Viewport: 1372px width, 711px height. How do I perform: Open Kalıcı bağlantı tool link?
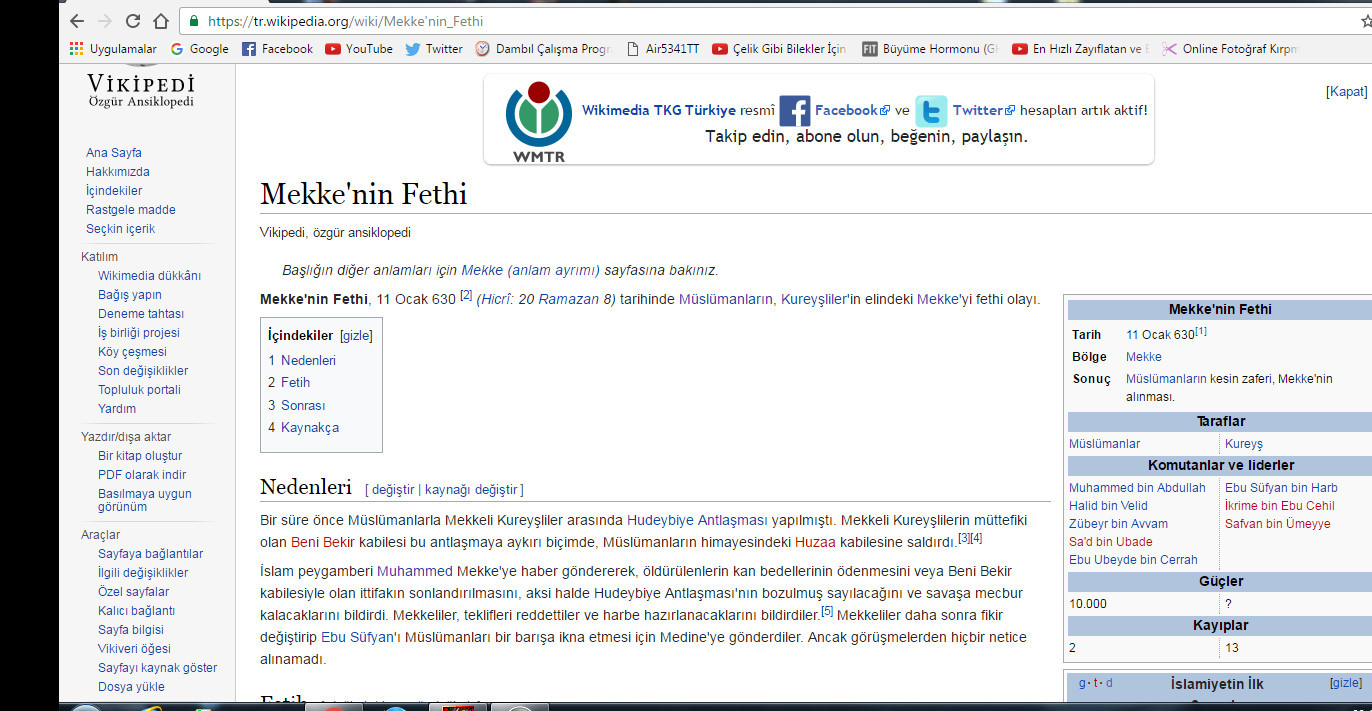(x=137, y=611)
